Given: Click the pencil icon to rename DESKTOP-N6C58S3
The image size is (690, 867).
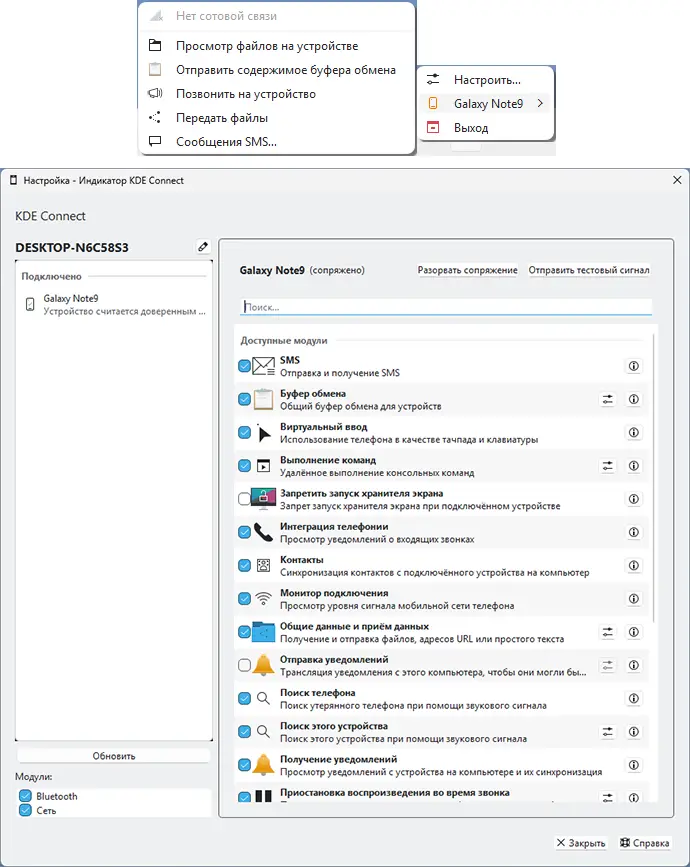Looking at the screenshot, I should click(x=203, y=247).
